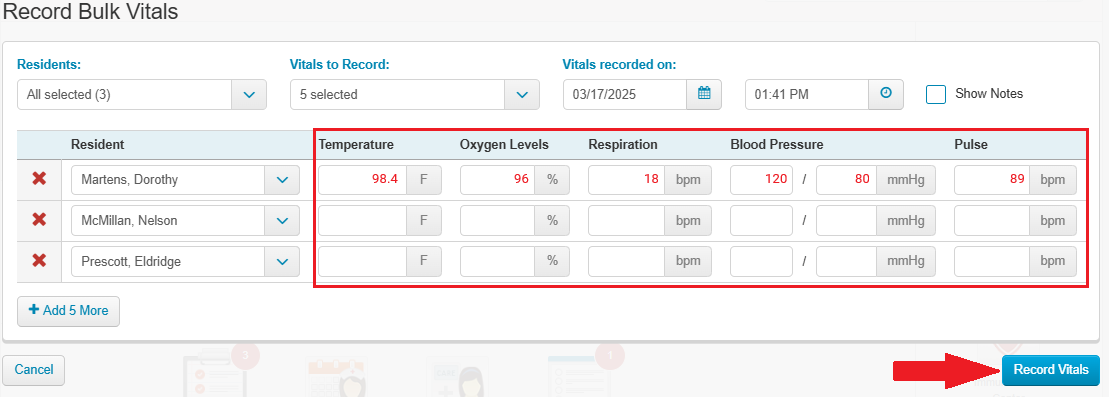Enable the Show Notes checkbox
Image resolution: width=1109 pixels, height=397 pixels.
coord(936,94)
